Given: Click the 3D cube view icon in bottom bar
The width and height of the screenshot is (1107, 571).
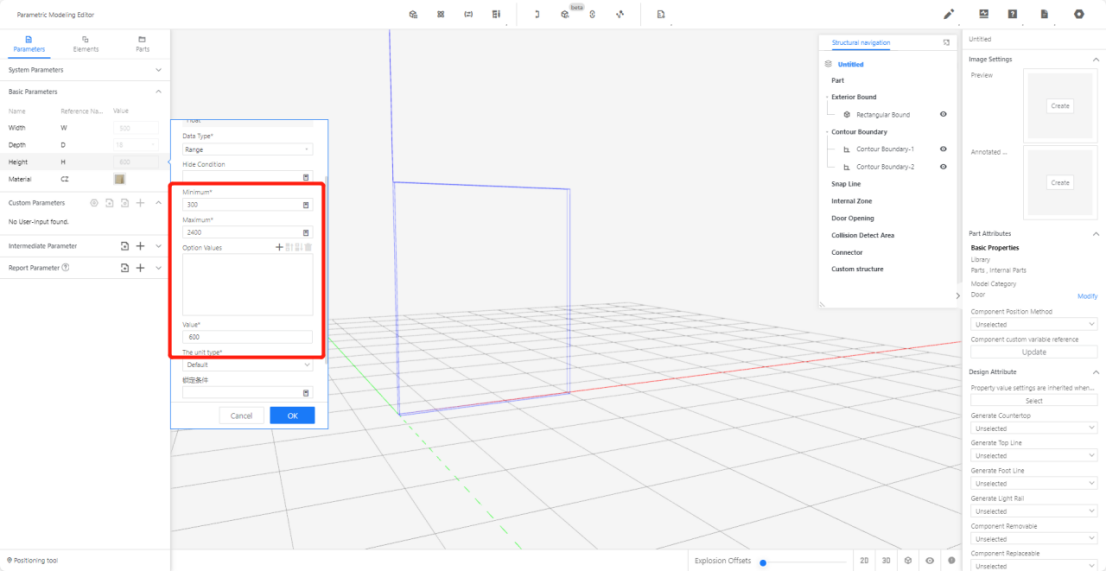Looking at the screenshot, I should [x=908, y=561].
